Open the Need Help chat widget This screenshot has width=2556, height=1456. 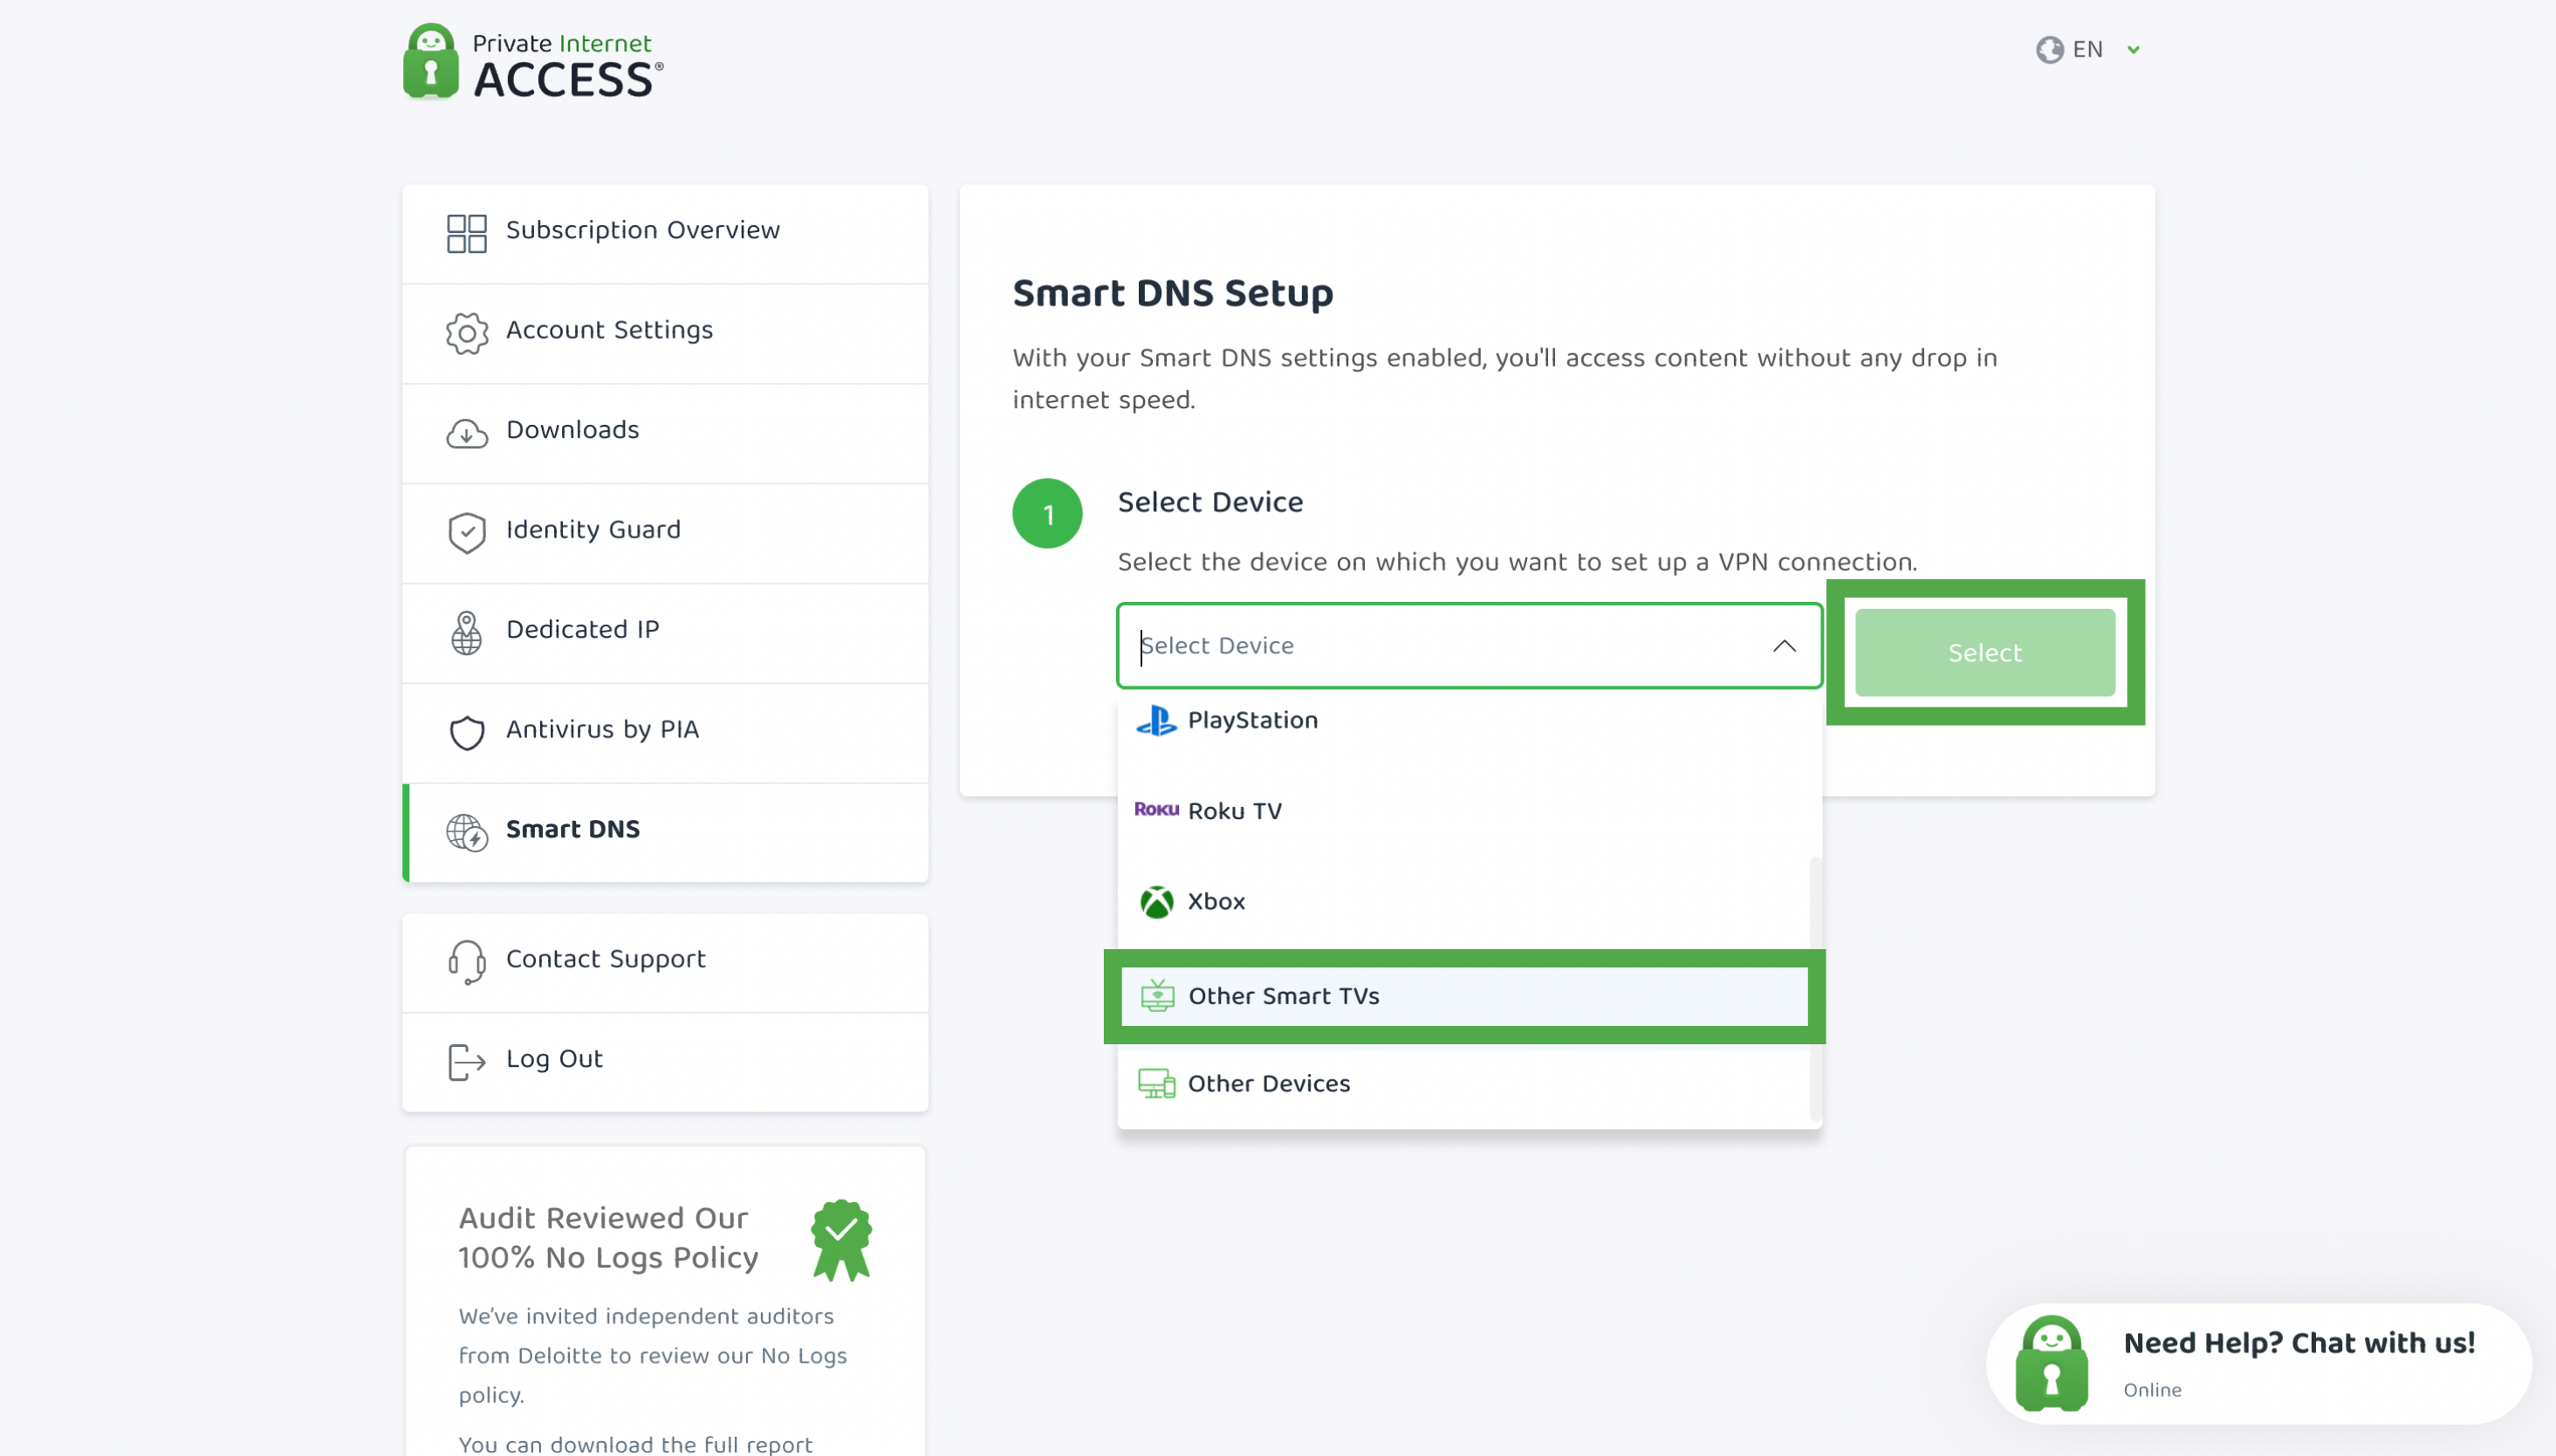2259,1364
